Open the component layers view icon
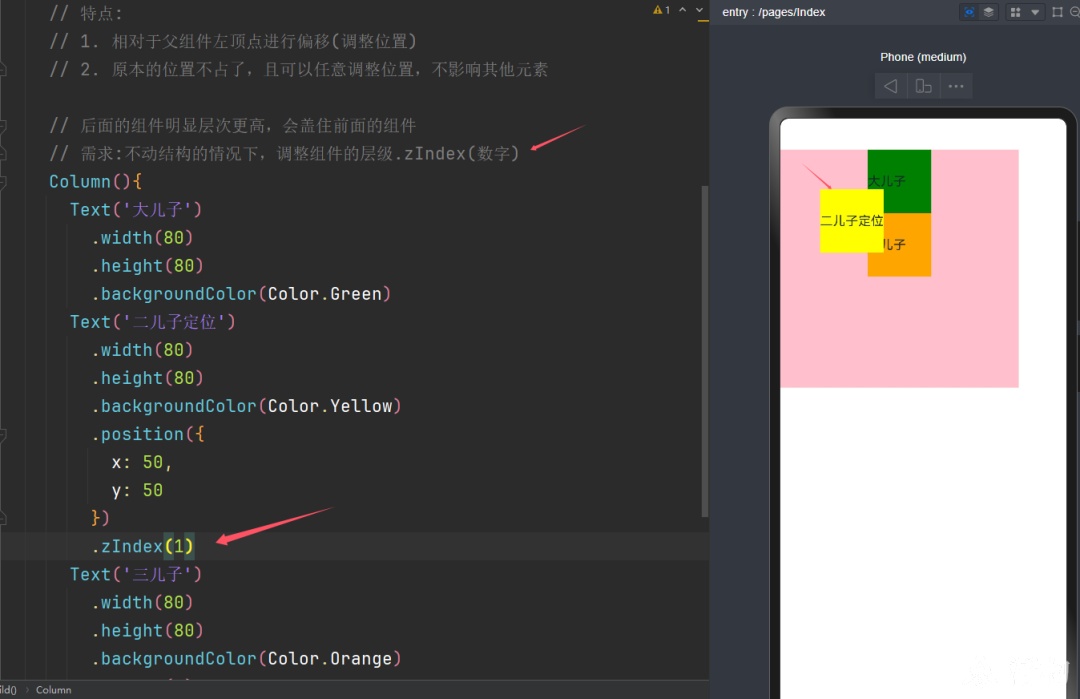Screen dimensions: 1080x699 988,12
